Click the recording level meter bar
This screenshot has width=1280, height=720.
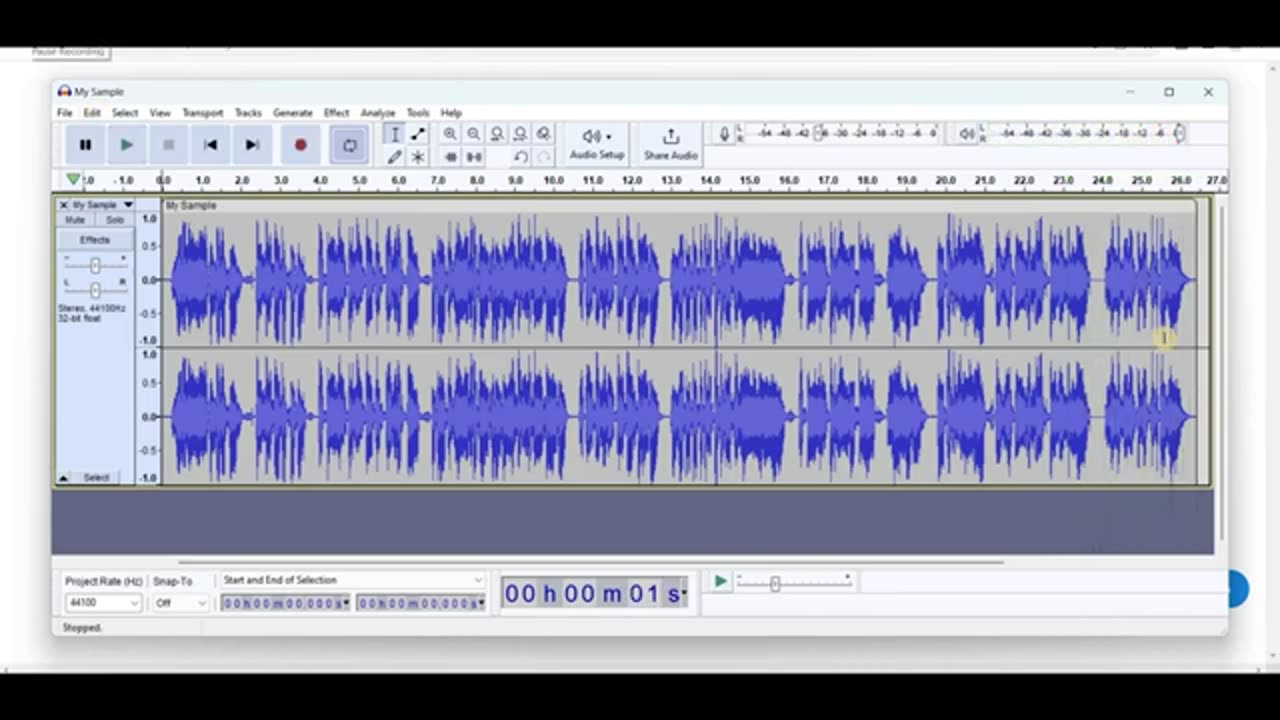click(840, 133)
